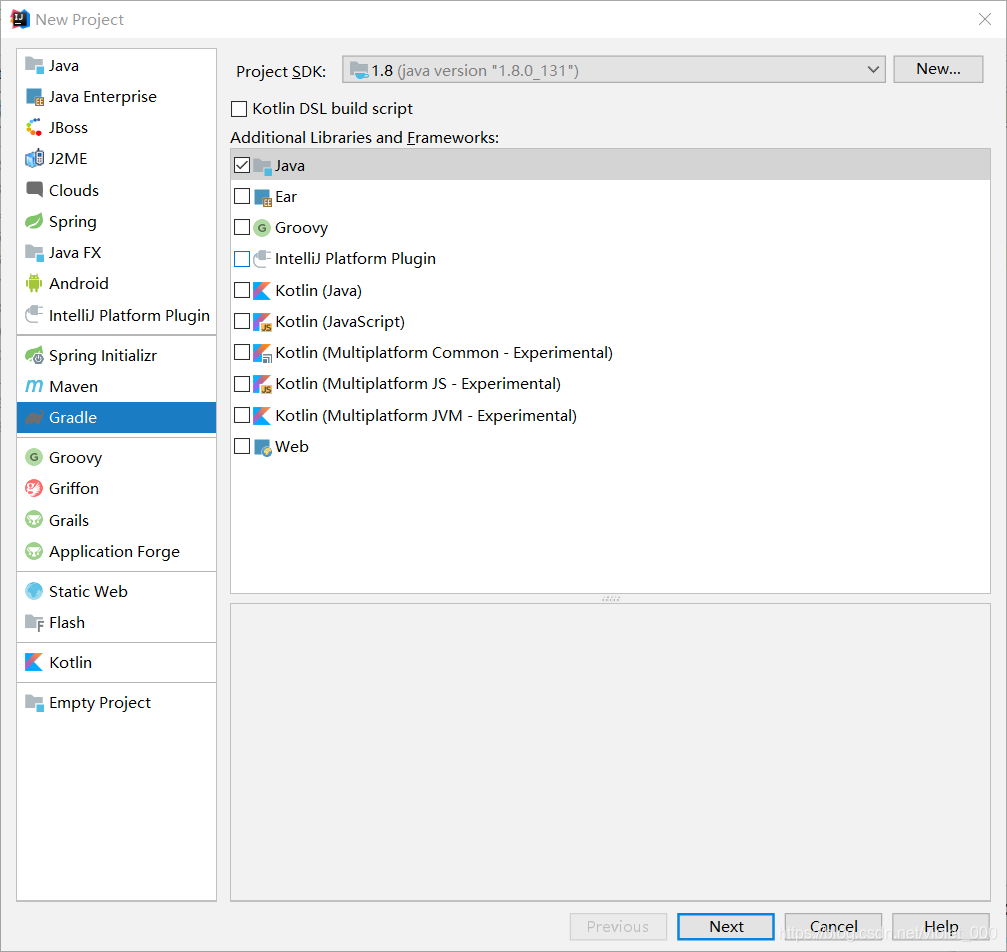The height and width of the screenshot is (952, 1007).
Task: Choose the Application Forge label
Action: 114,552
